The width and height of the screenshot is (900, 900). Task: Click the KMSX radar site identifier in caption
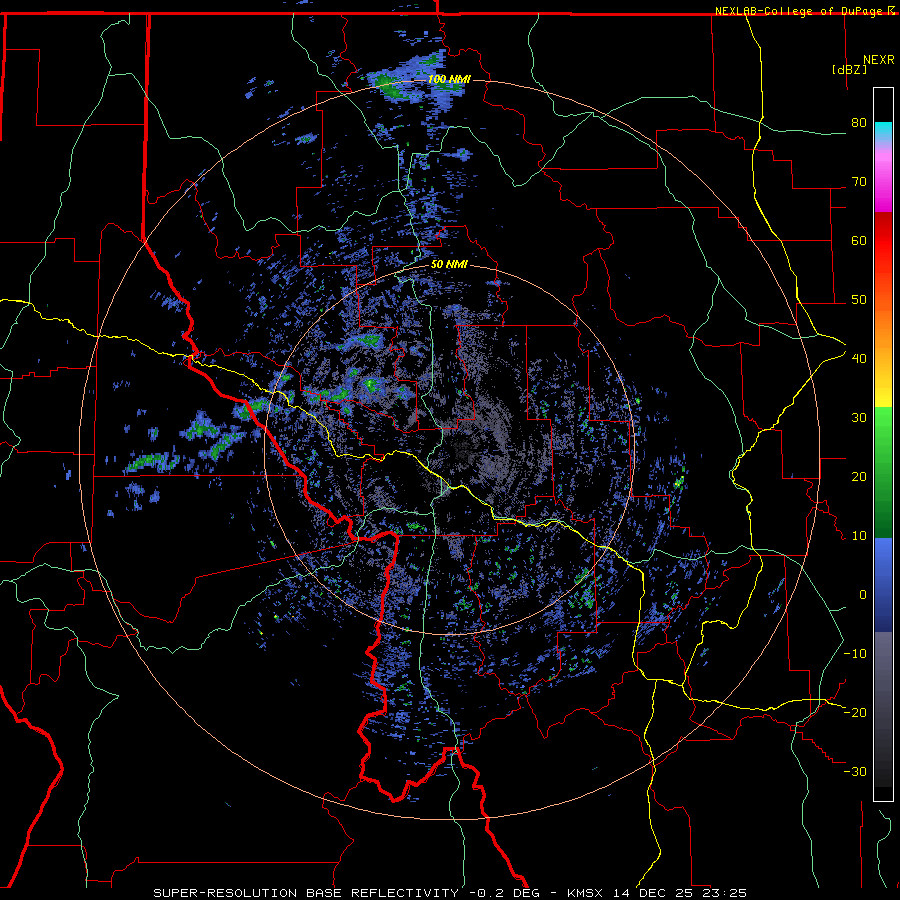(x=585, y=893)
